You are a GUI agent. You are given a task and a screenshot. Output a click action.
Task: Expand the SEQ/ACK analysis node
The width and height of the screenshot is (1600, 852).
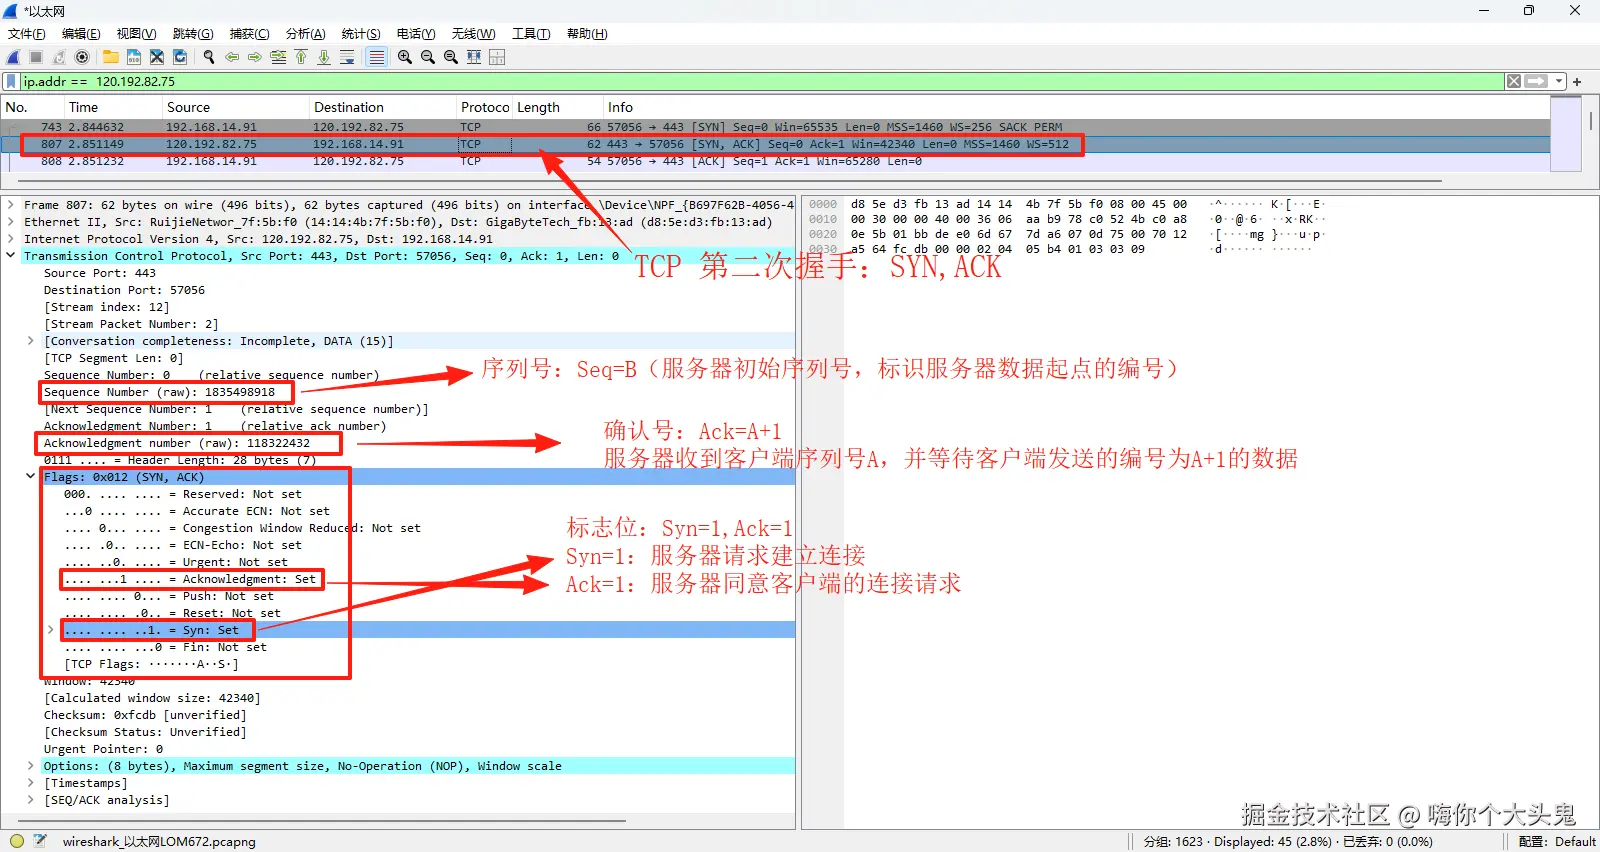click(31, 800)
